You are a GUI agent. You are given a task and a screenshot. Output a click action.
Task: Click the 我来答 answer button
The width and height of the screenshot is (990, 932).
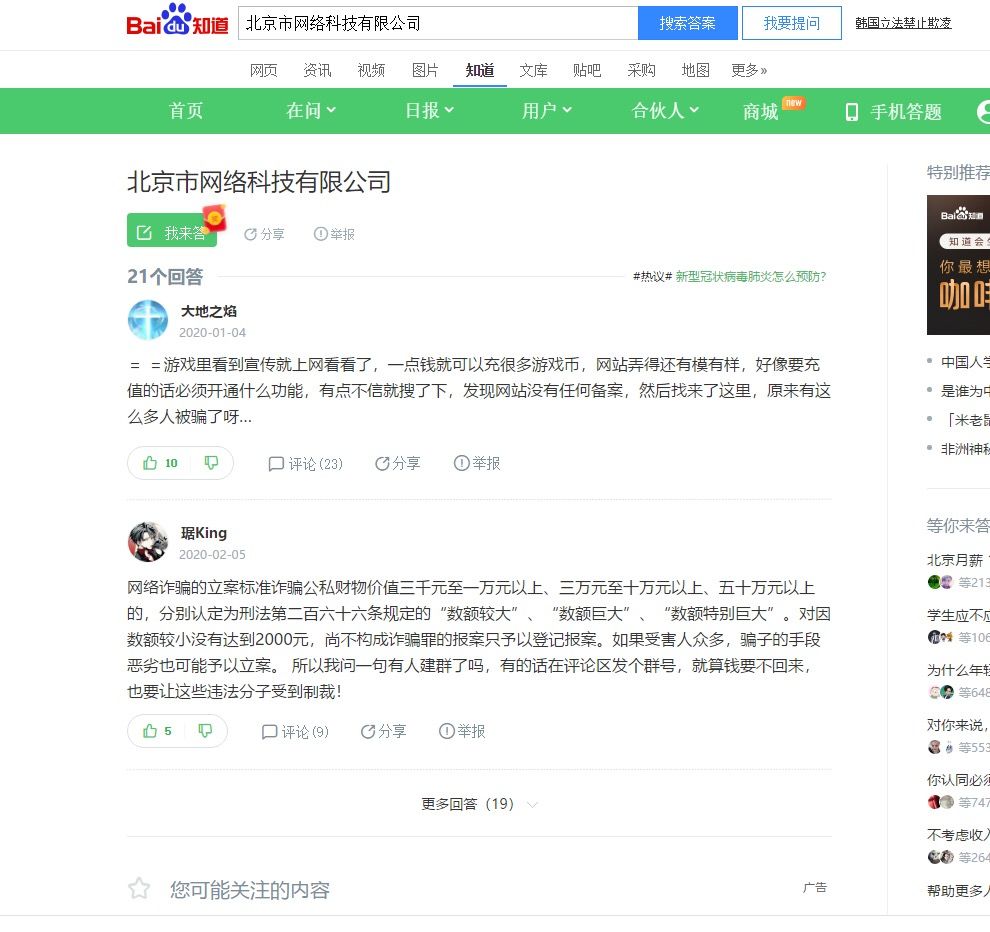pos(172,230)
